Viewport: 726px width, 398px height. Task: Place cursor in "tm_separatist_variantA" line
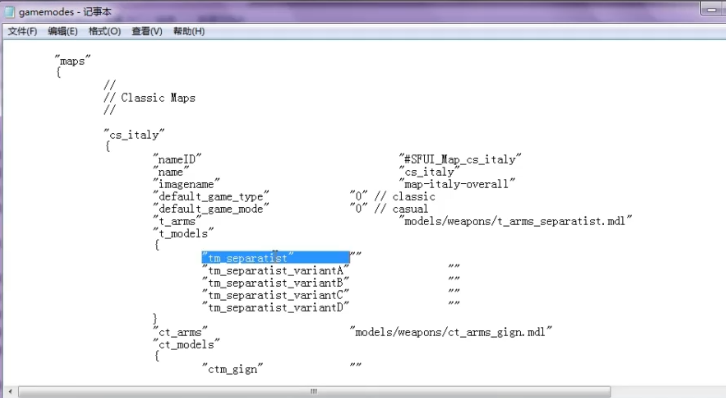coord(275,270)
